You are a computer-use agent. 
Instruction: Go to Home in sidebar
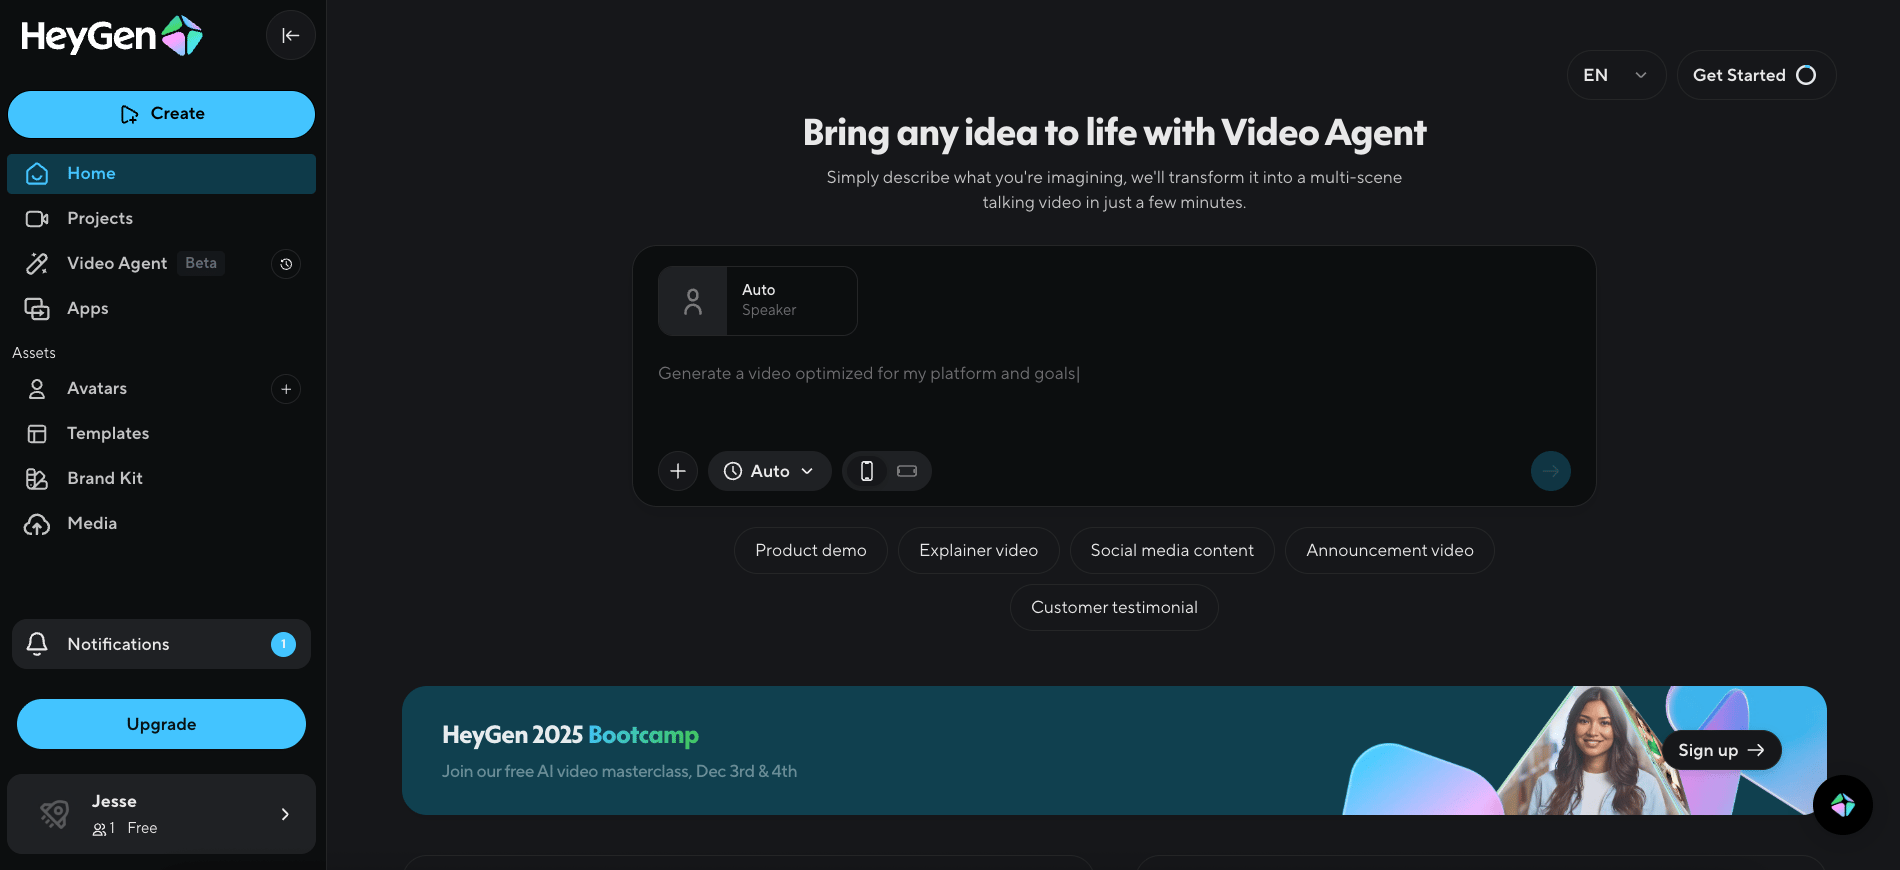[x=161, y=174]
